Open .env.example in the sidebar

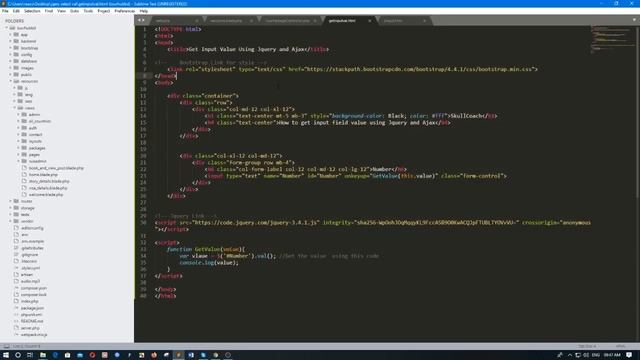tap(32, 241)
